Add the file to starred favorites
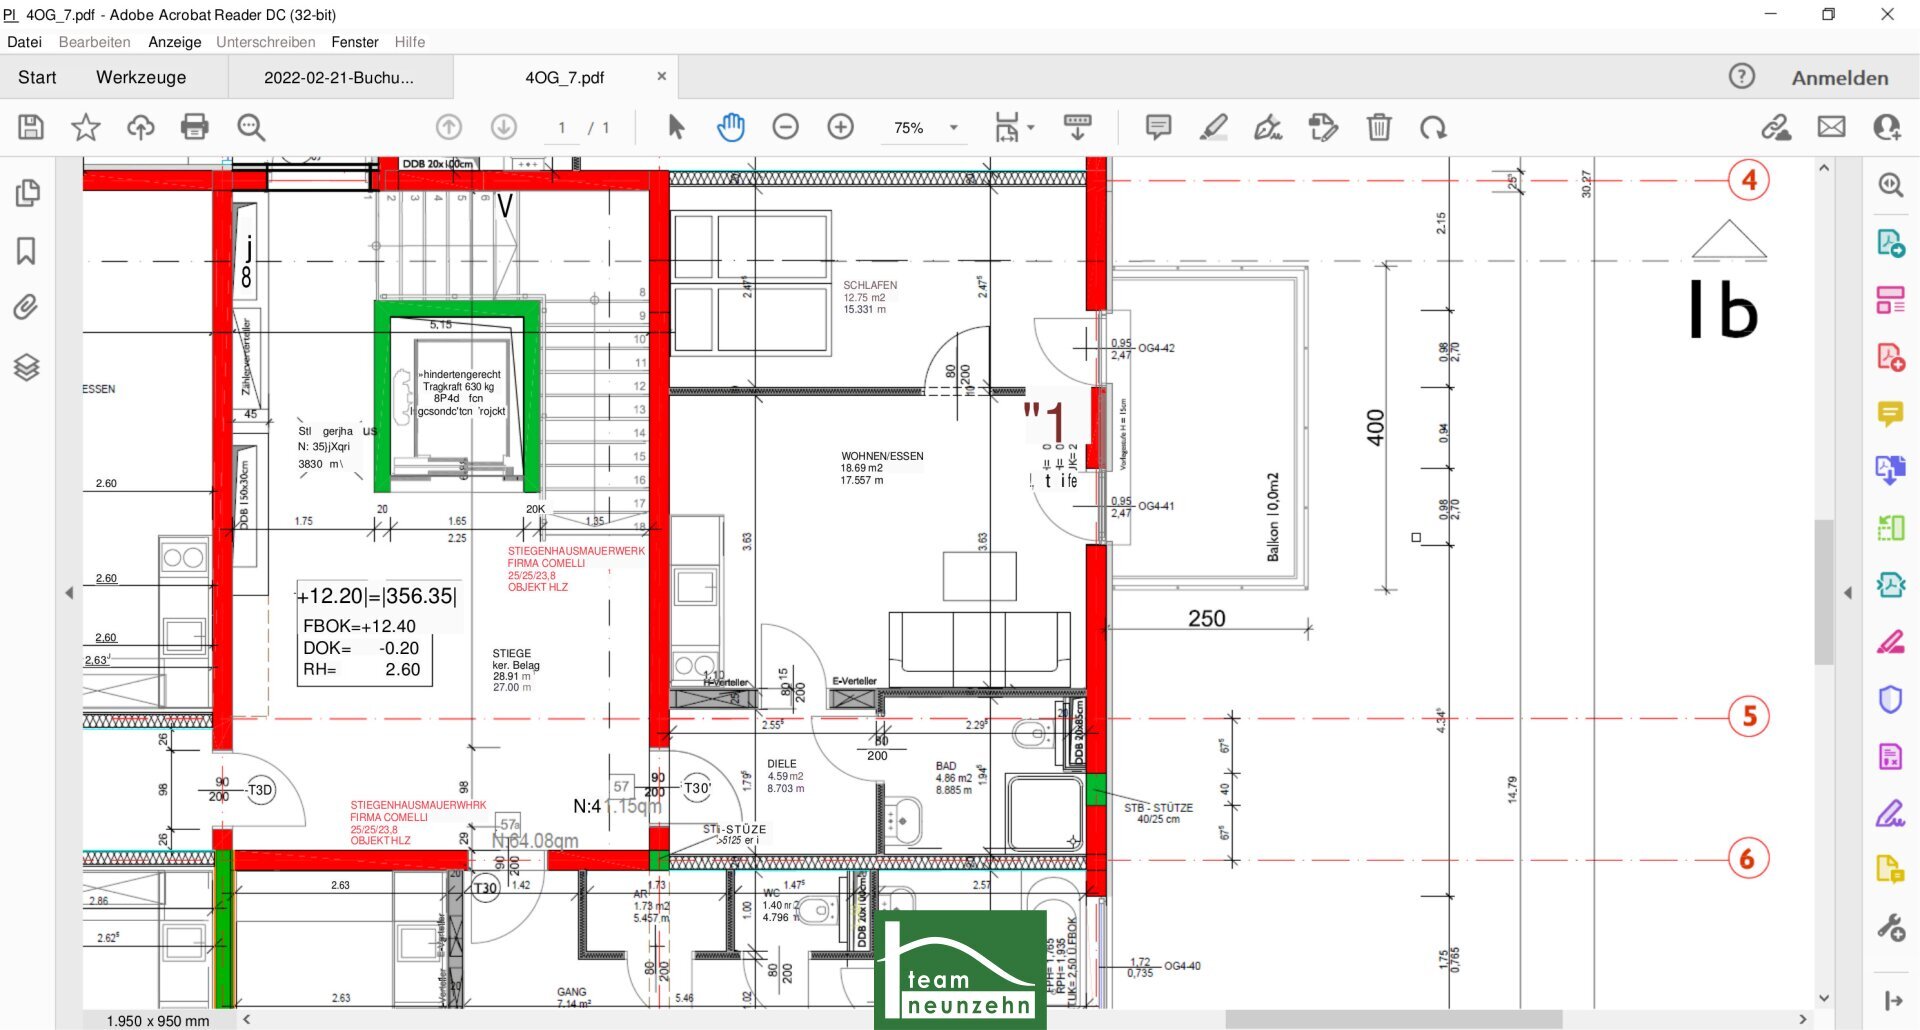This screenshot has height=1030, width=1920. (x=86, y=127)
